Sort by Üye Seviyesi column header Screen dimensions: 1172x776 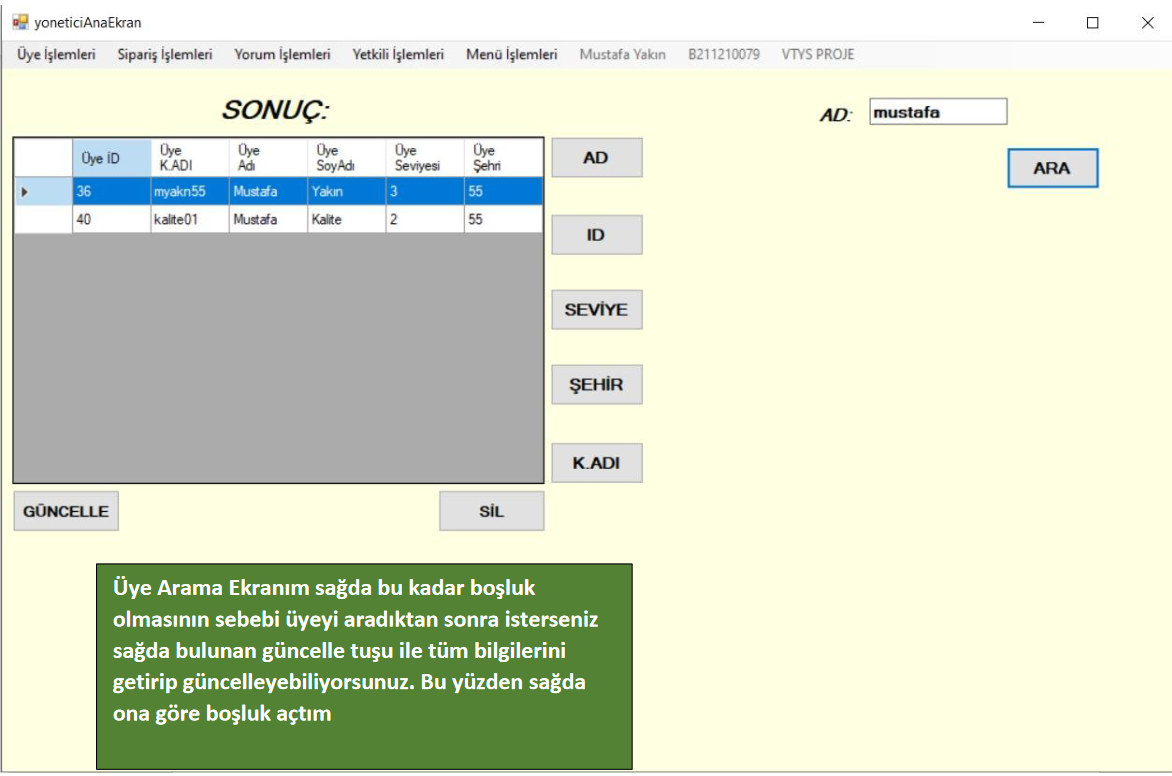(x=424, y=158)
